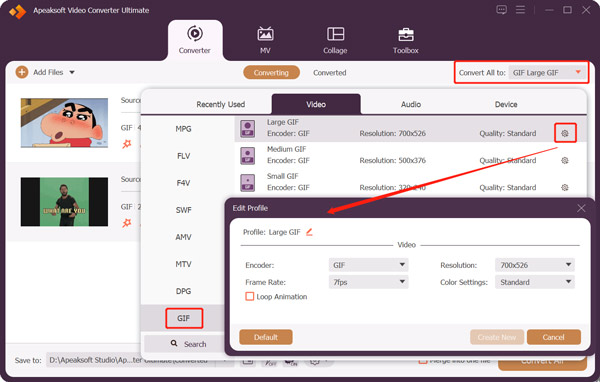Select the Small GIF preset row
Viewport: 600px width, 382px height.
410,183
